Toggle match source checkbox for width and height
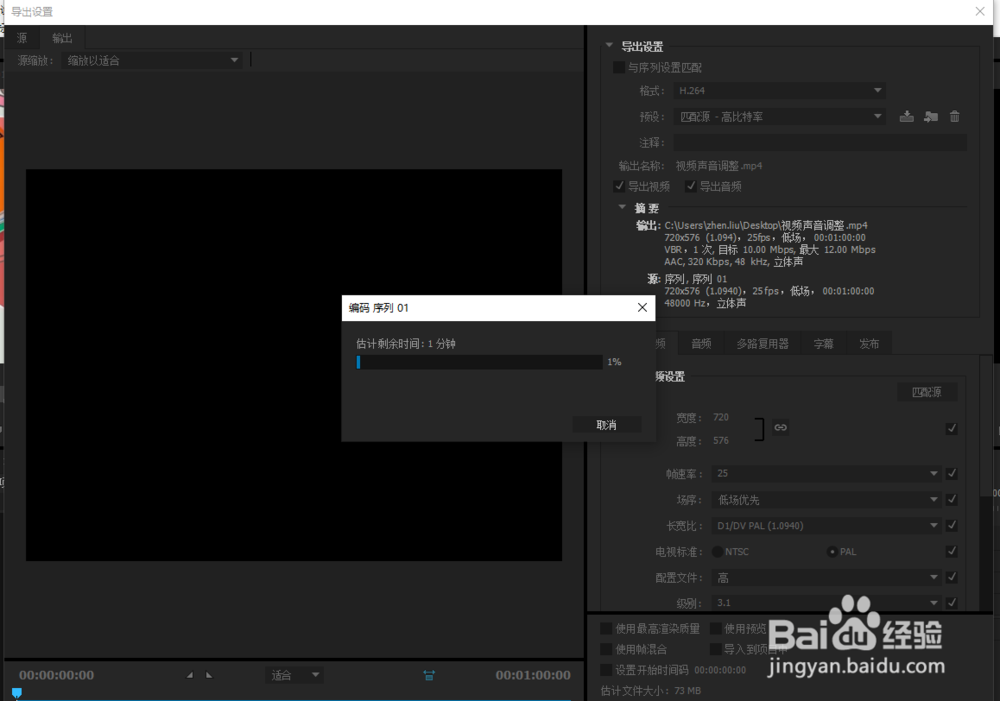 952,429
